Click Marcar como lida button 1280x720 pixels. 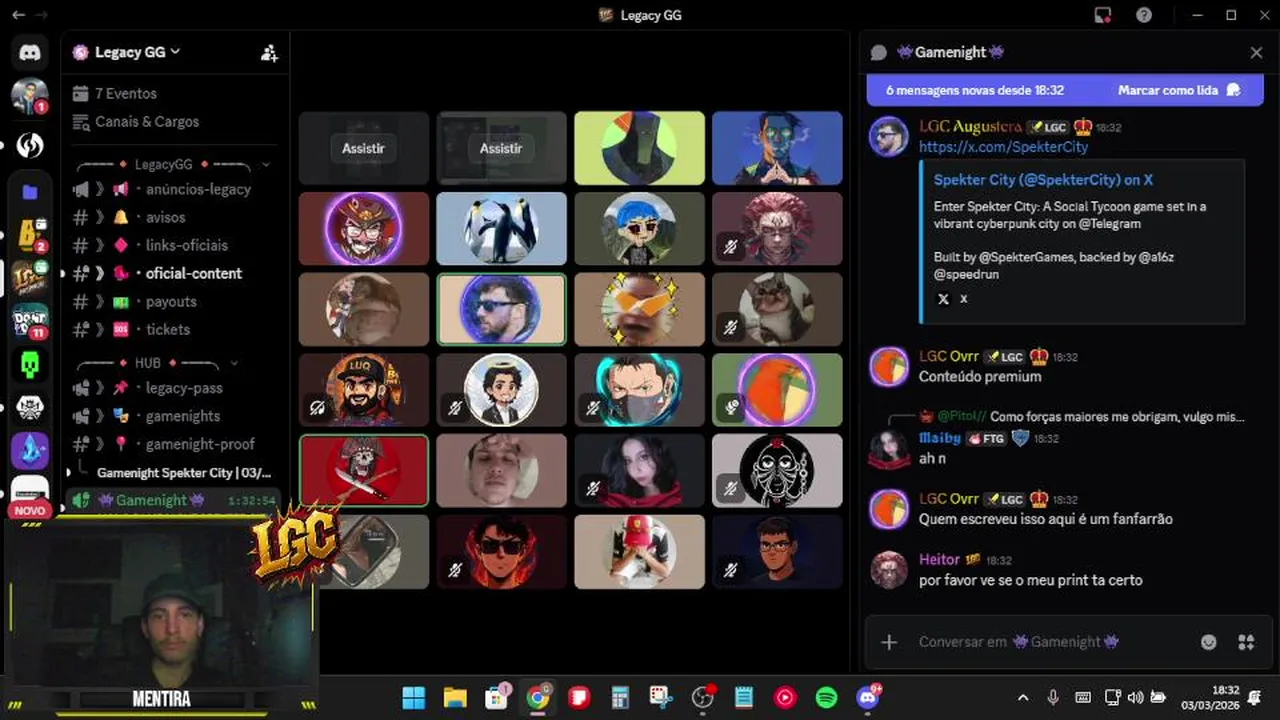[x=1178, y=90]
